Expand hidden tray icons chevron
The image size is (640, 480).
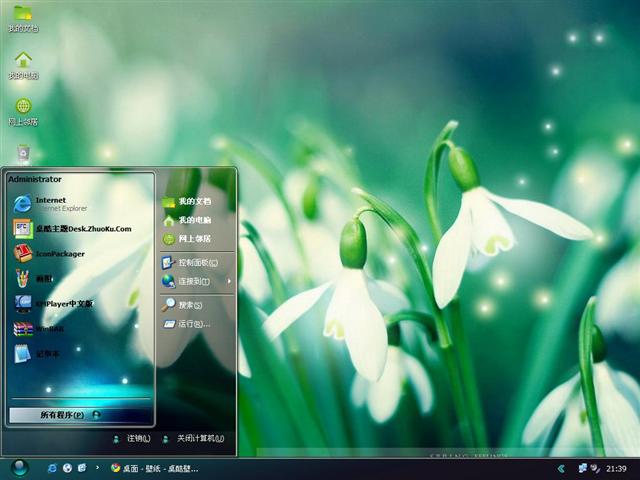pos(562,469)
